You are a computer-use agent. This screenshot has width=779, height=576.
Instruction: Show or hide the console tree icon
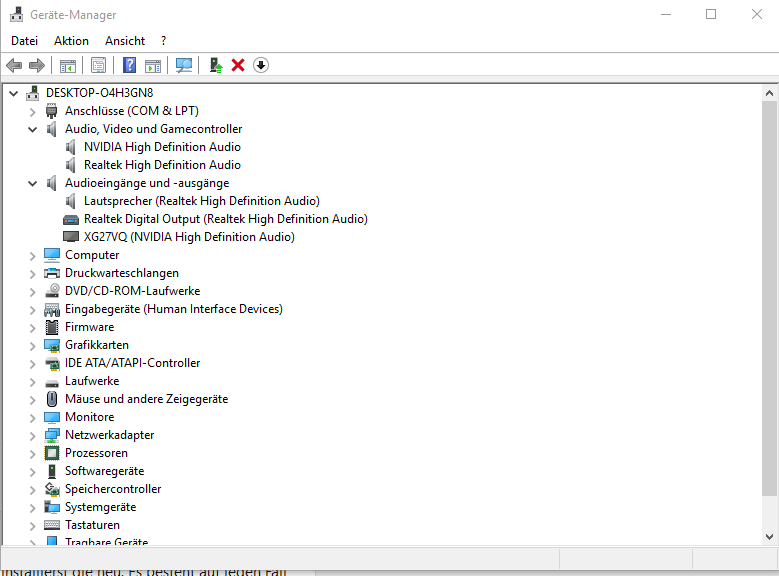pyautogui.click(x=68, y=65)
